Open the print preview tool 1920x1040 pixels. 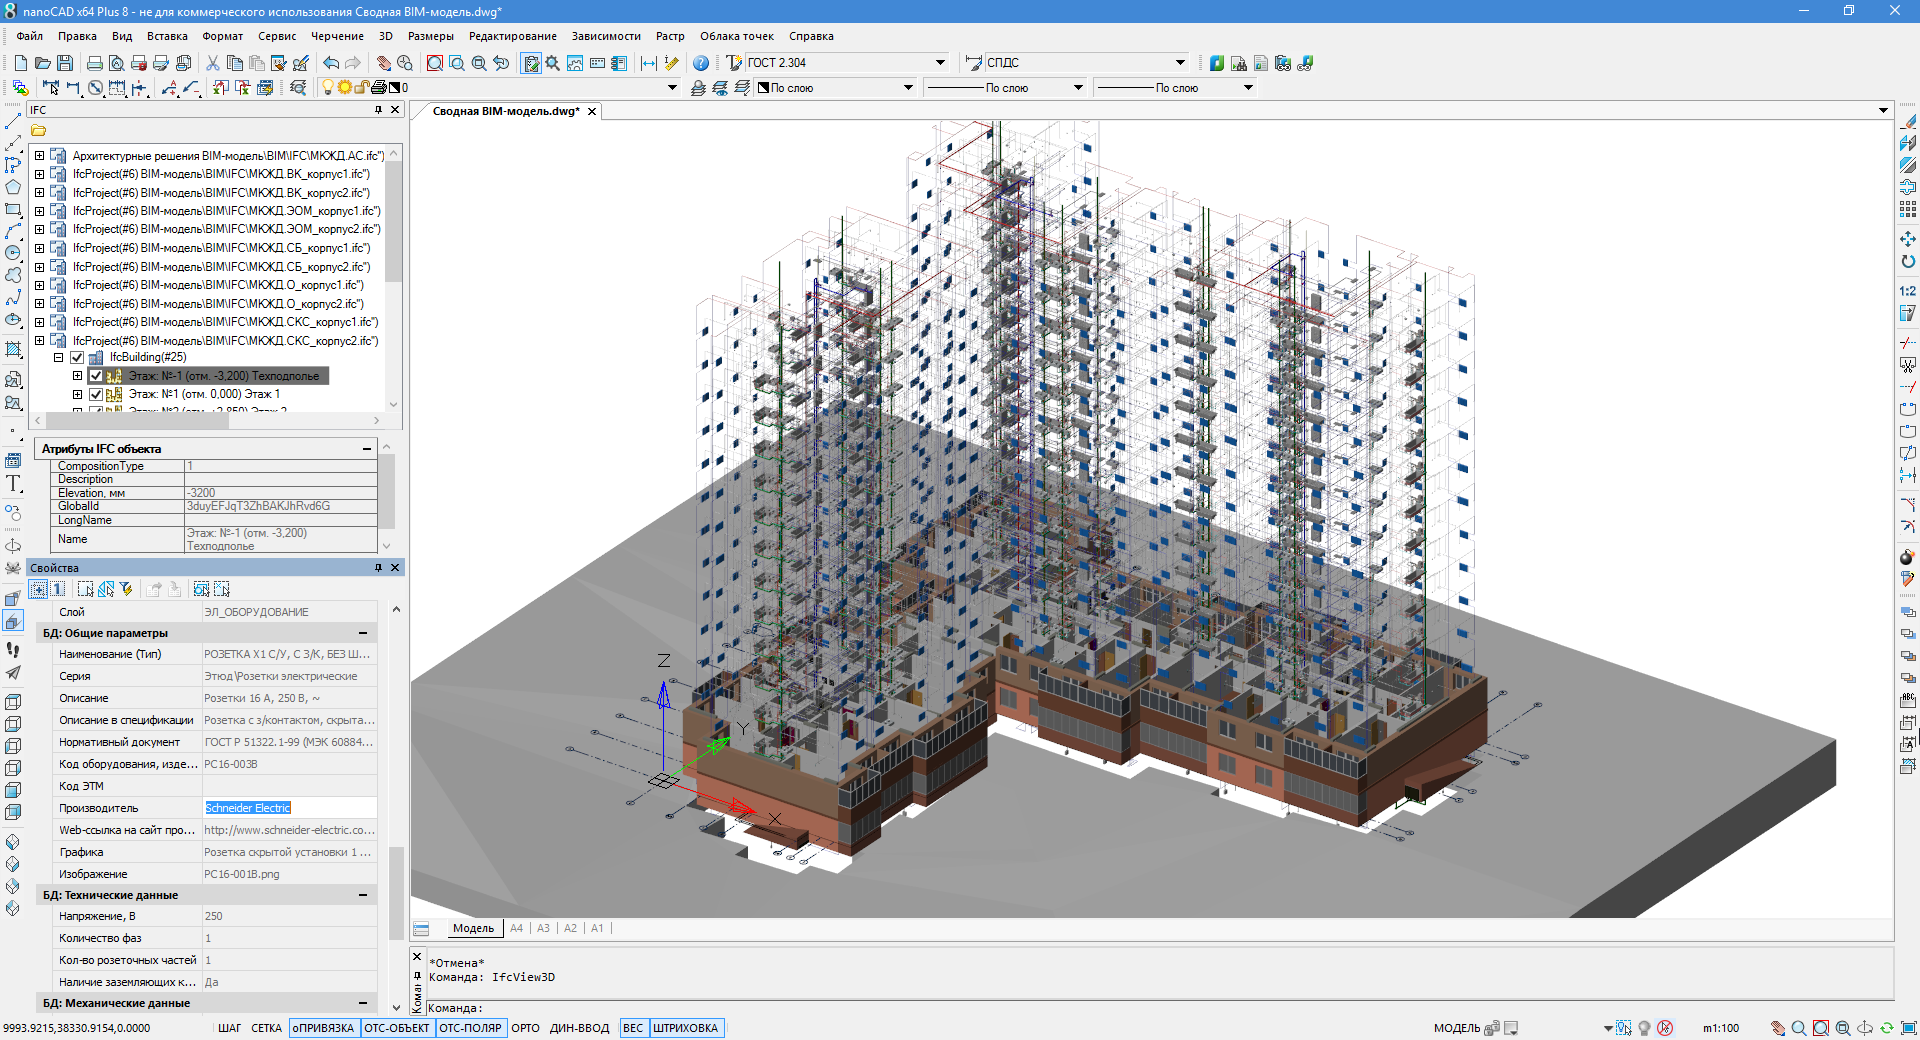117,62
